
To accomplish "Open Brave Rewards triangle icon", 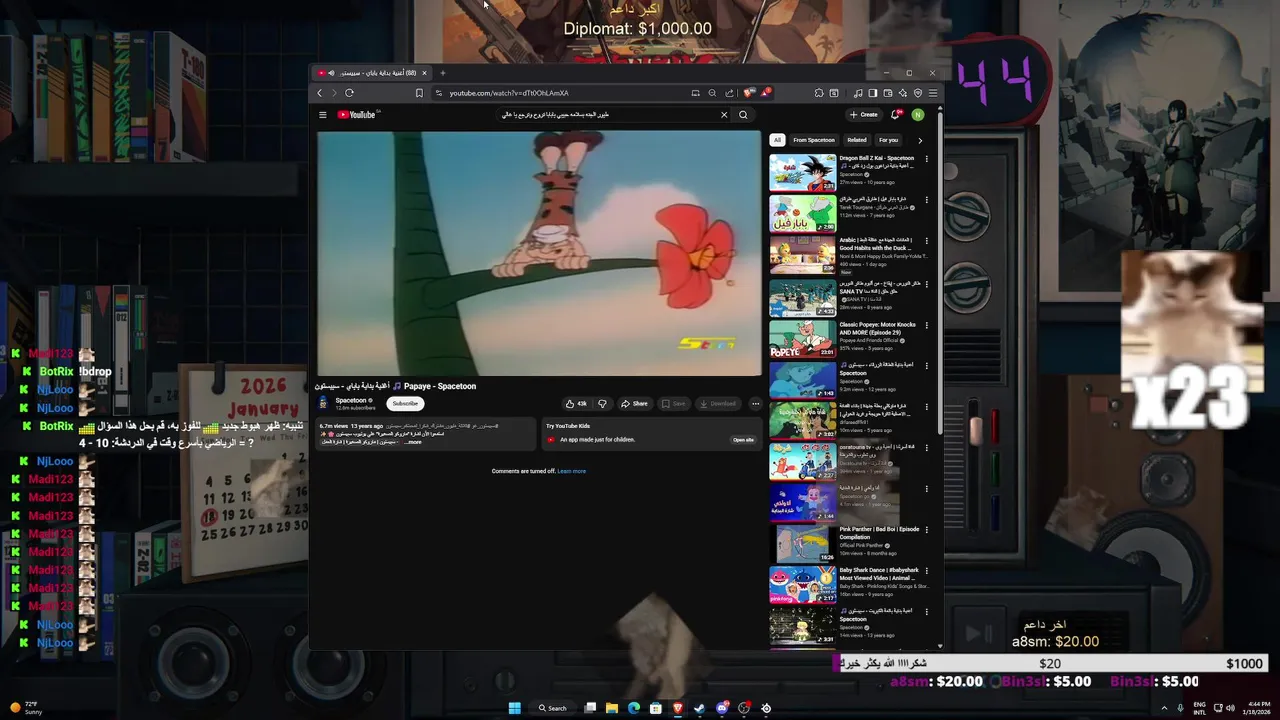I will coord(766,93).
